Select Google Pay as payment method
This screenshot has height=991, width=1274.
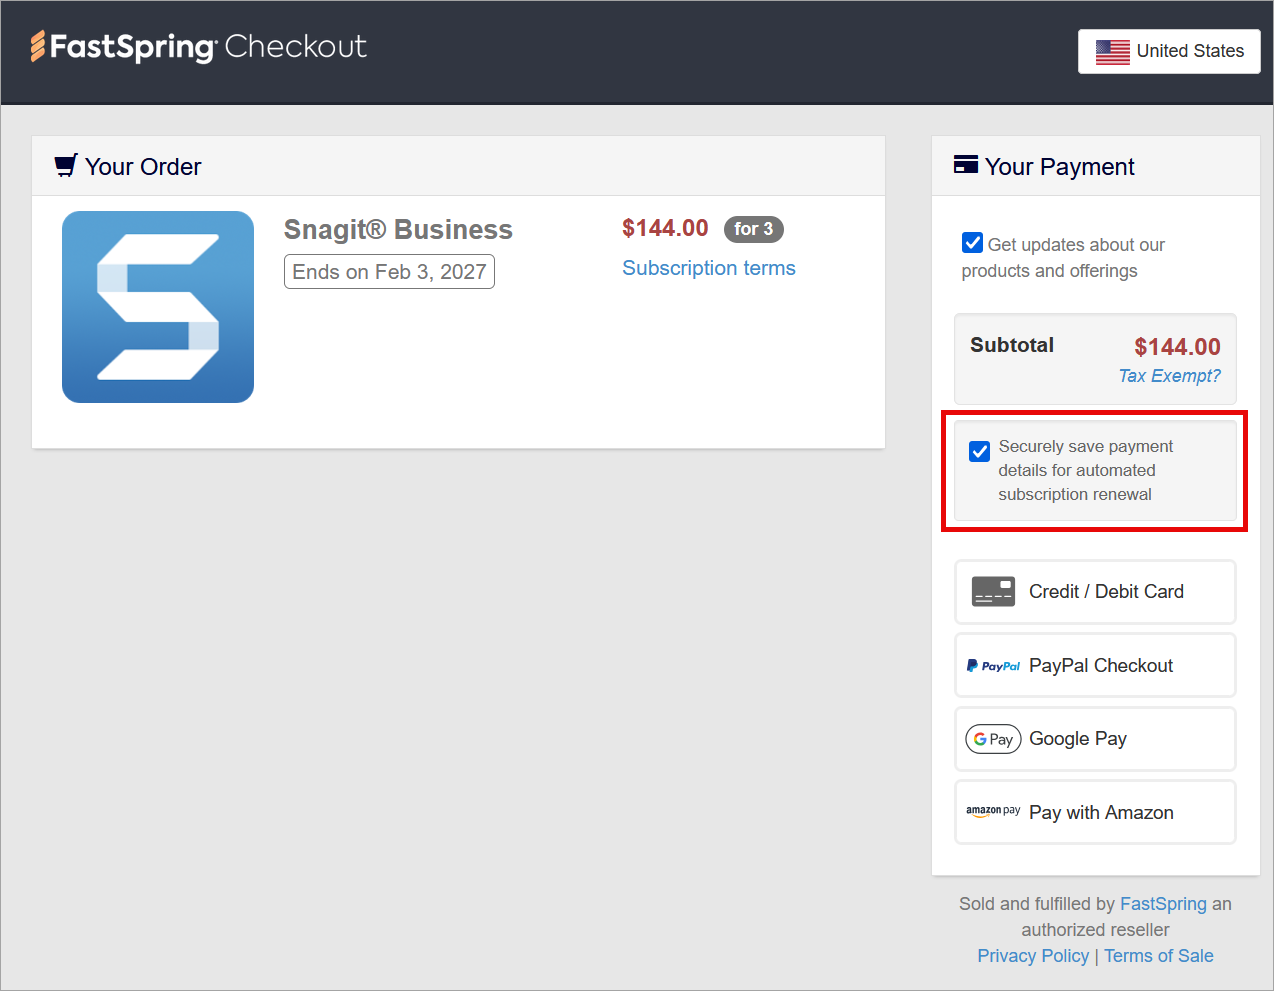1078,739
